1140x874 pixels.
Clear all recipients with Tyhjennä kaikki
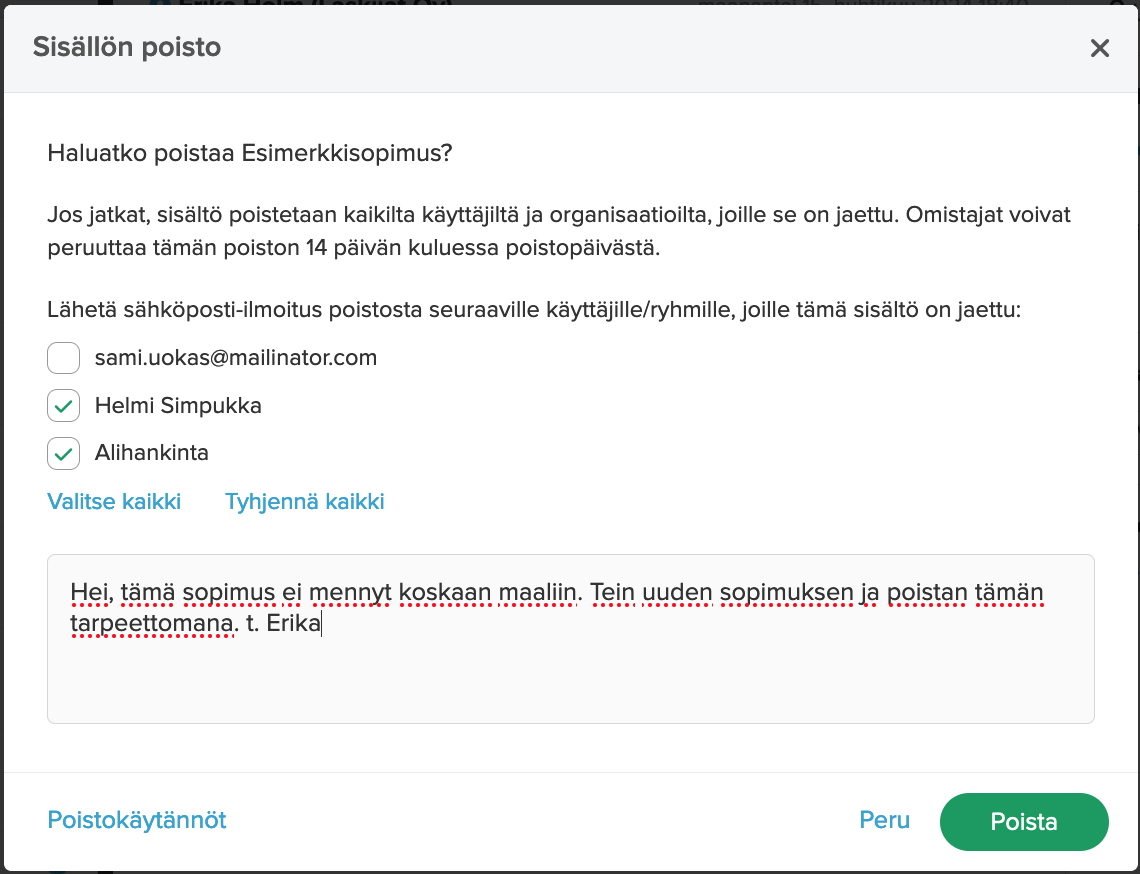(305, 502)
